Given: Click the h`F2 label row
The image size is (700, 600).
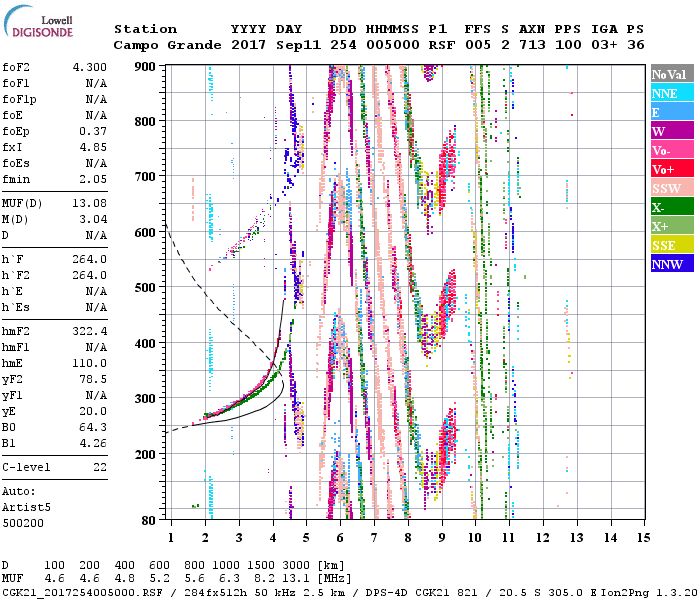Looking at the screenshot, I should [54, 275].
